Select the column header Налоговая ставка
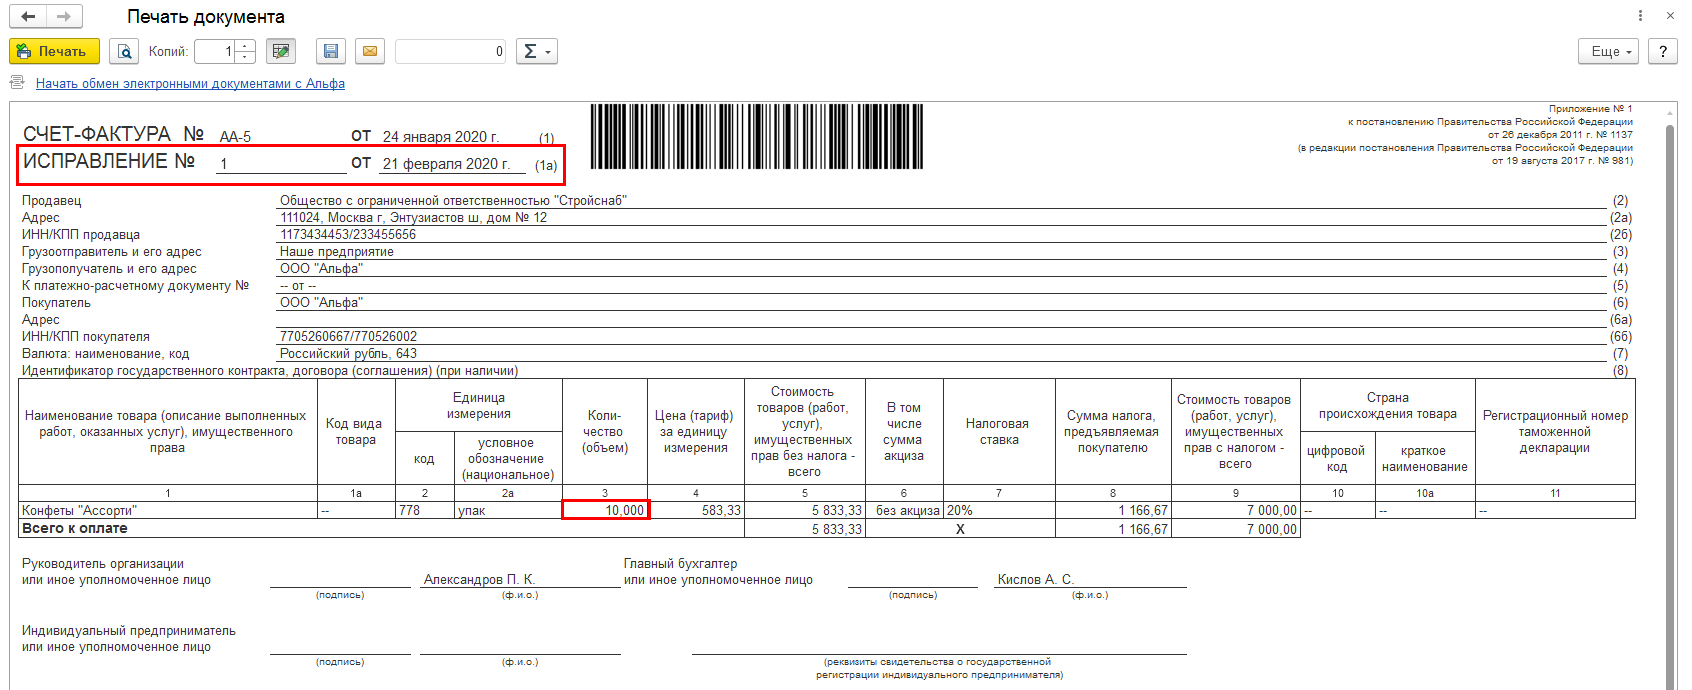This screenshot has width=1692, height=690. 999,432
